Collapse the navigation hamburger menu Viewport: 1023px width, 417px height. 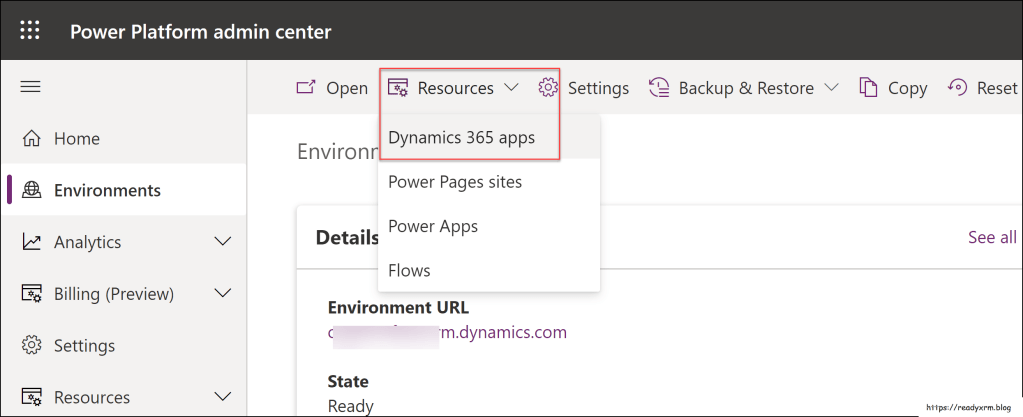click(x=31, y=87)
